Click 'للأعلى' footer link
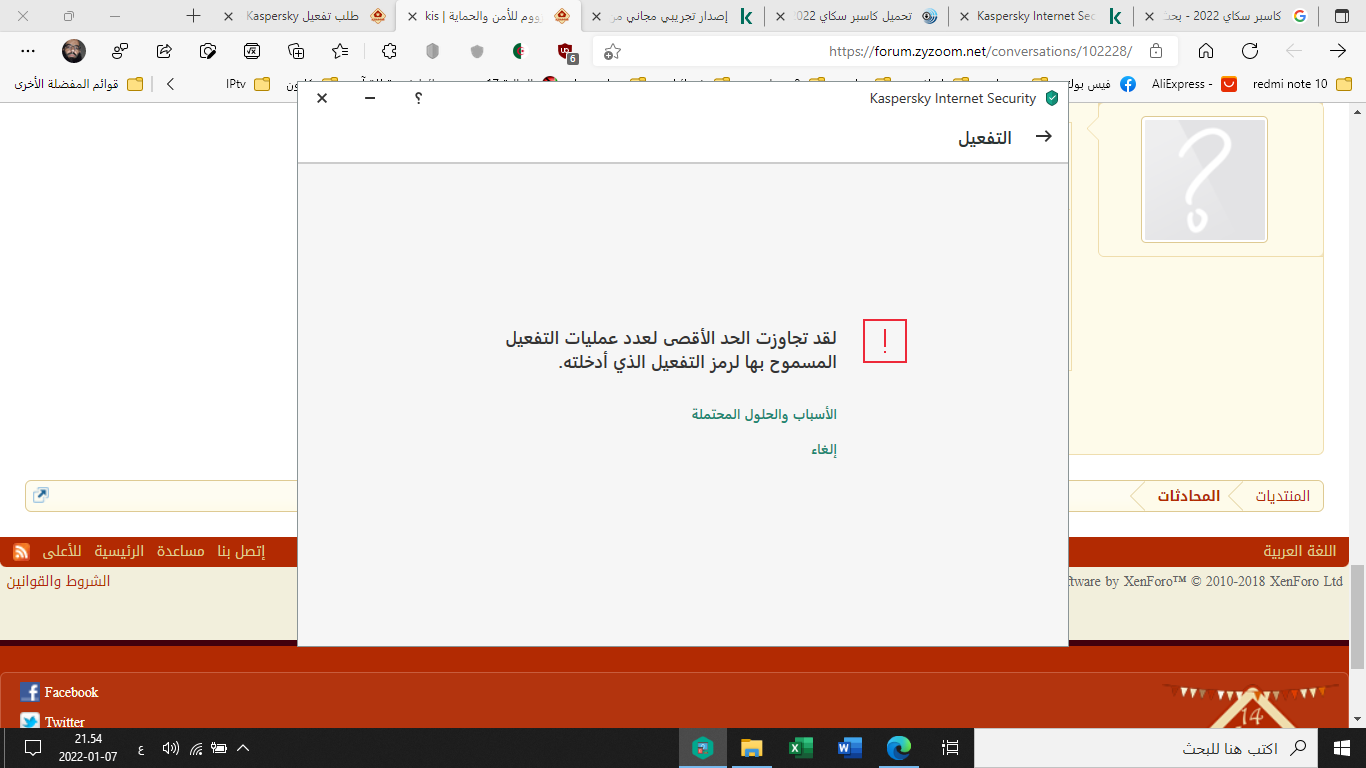 click(62, 551)
